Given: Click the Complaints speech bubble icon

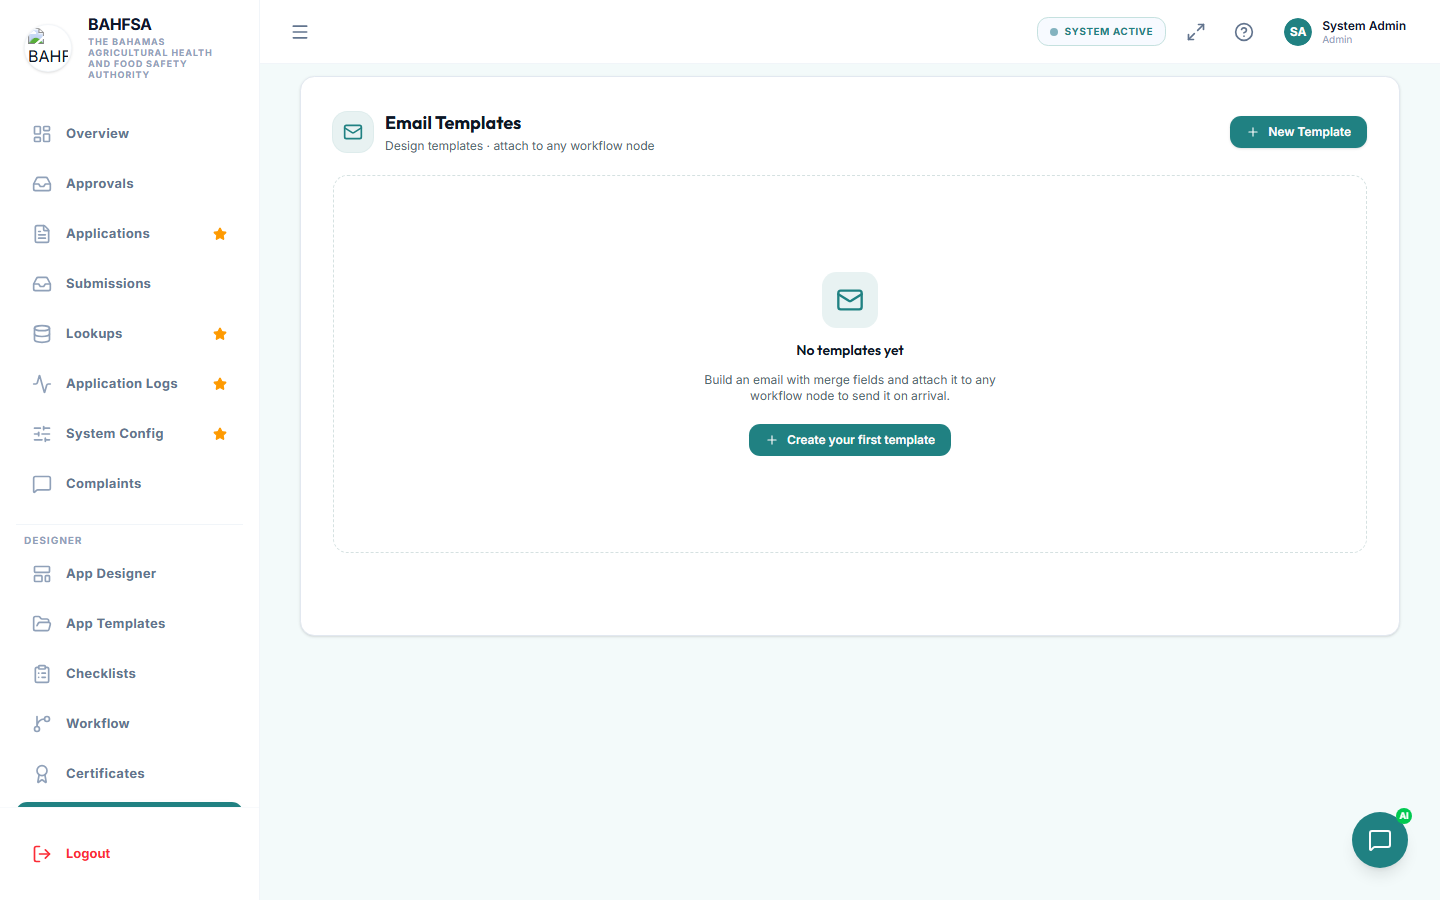Looking at the screenshot, I should pos(42,484).
